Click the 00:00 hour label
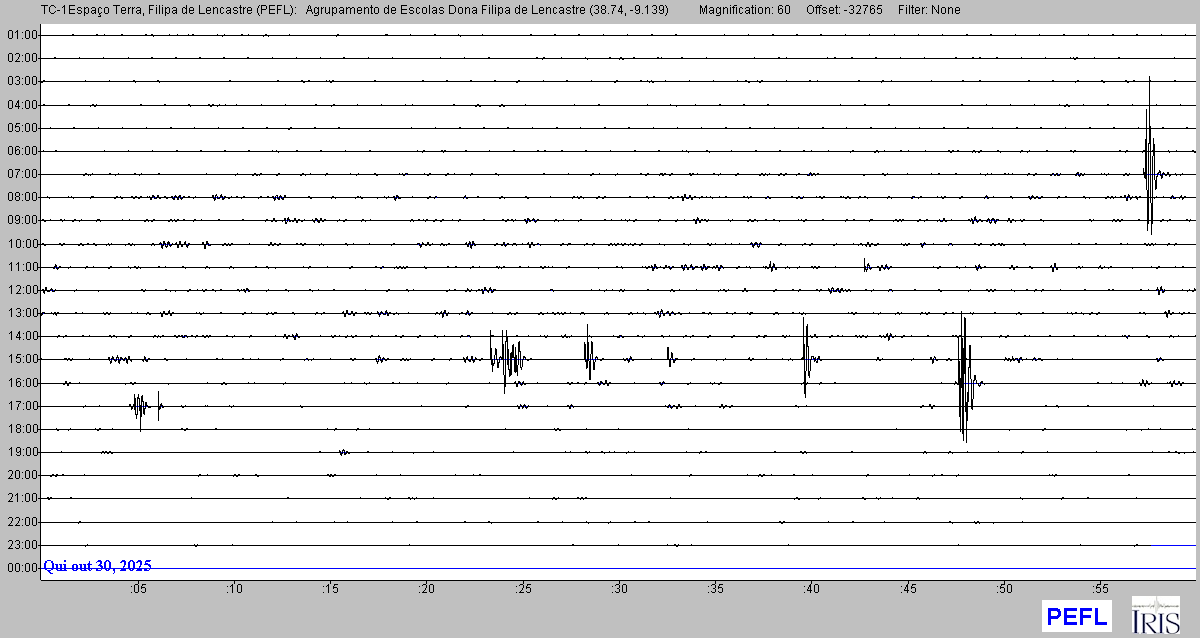Image resolution: width=1200 pixels, height=638 pixels. [22, 568]
